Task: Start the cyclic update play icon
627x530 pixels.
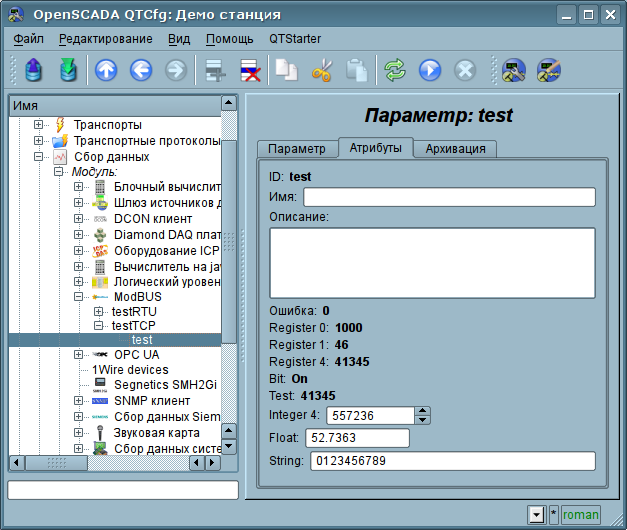Action: [430, 70]
